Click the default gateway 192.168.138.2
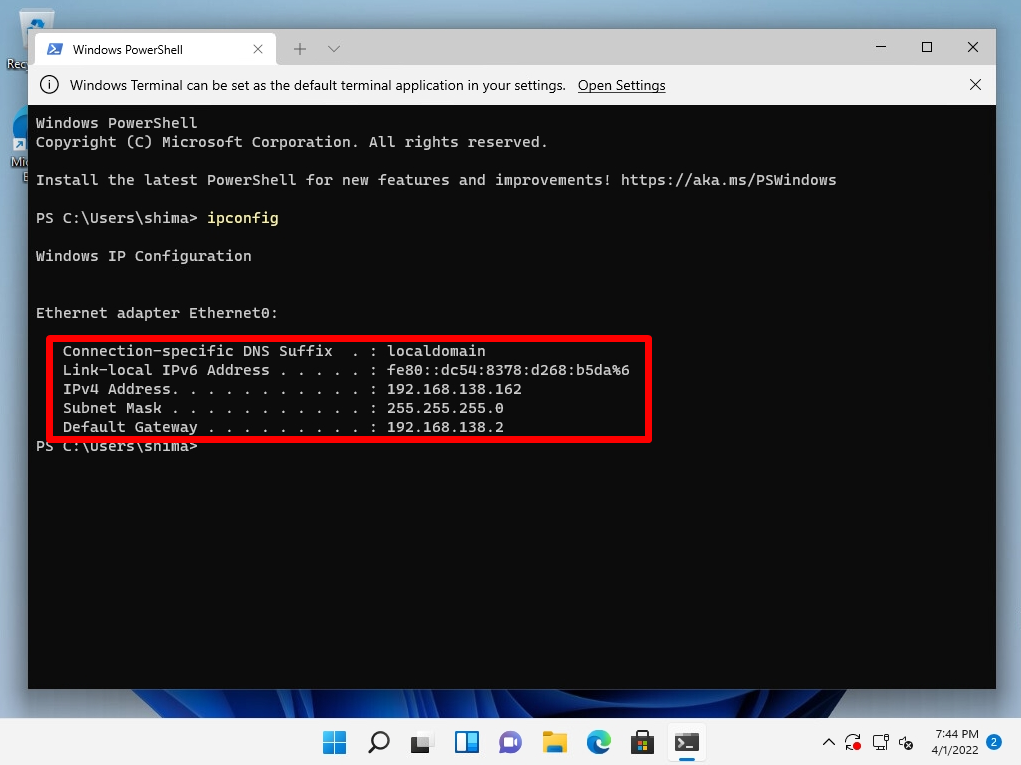The height and width of the screenshot is (765, 1021). (445, 427)
